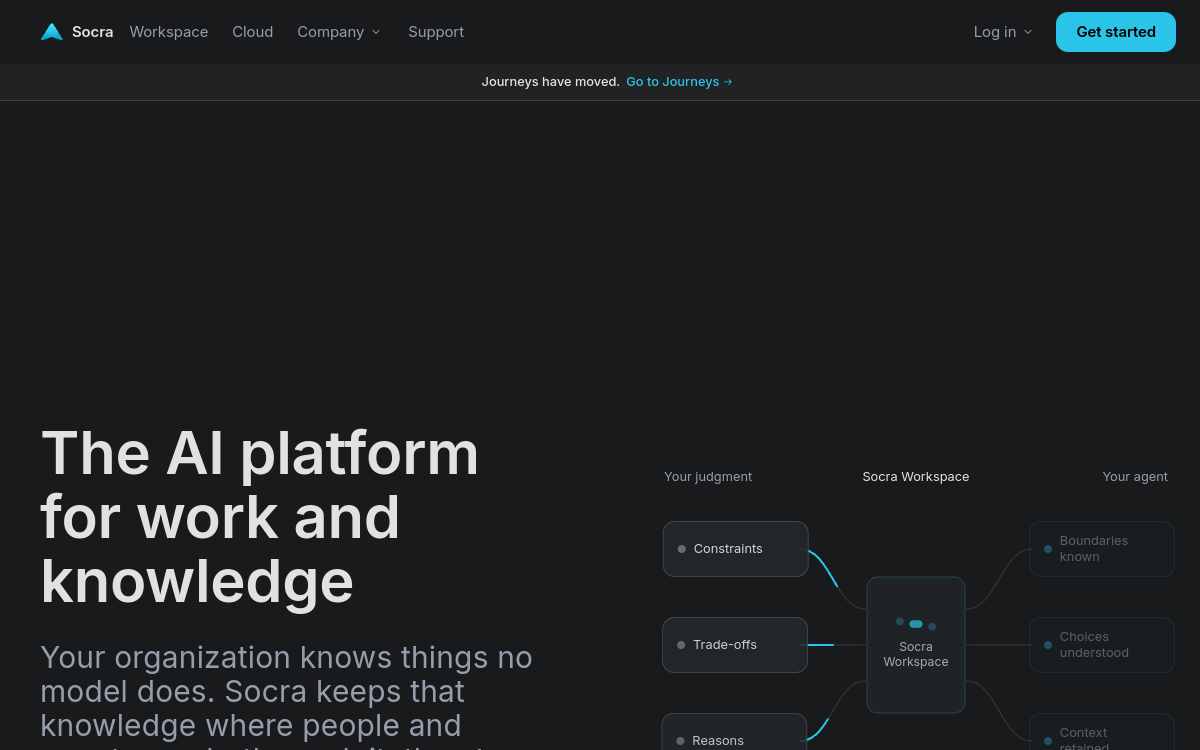The width and height of the screenshot is (1200, 750).
Task: Open the Cloud nav item
Action: (x=253, y=32)
